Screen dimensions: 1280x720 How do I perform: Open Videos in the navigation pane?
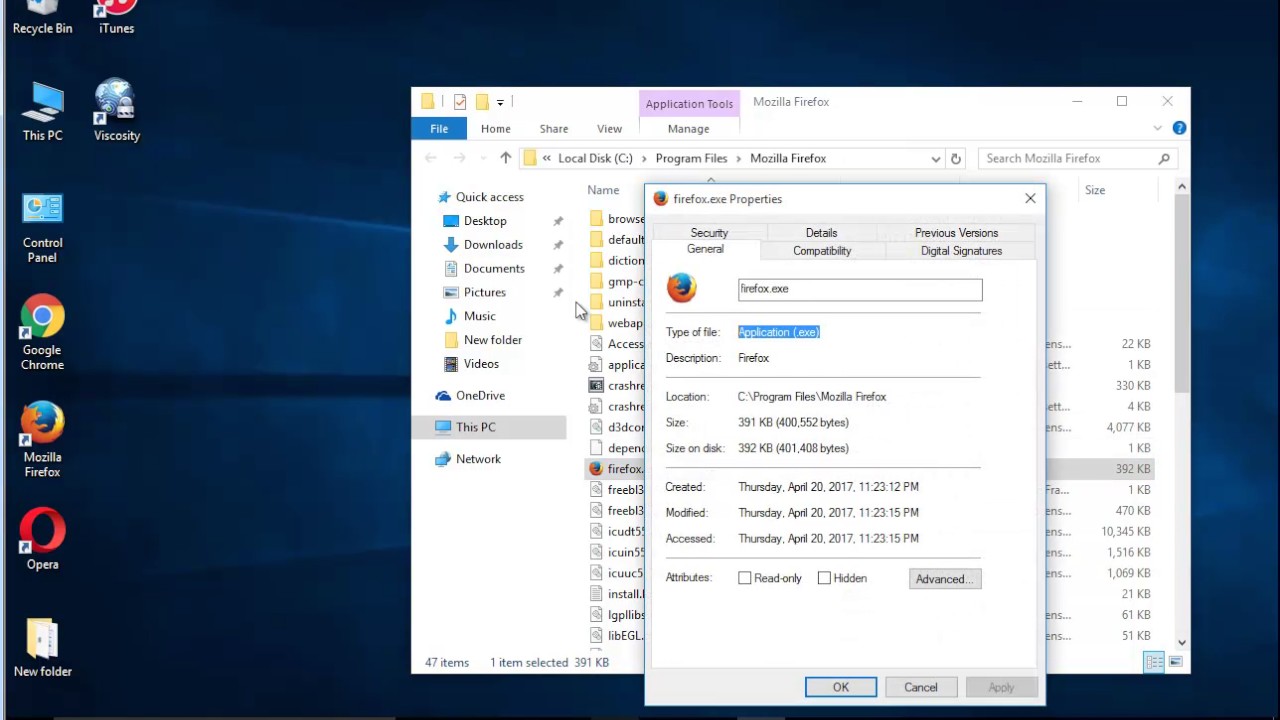[x=481, y=364]
